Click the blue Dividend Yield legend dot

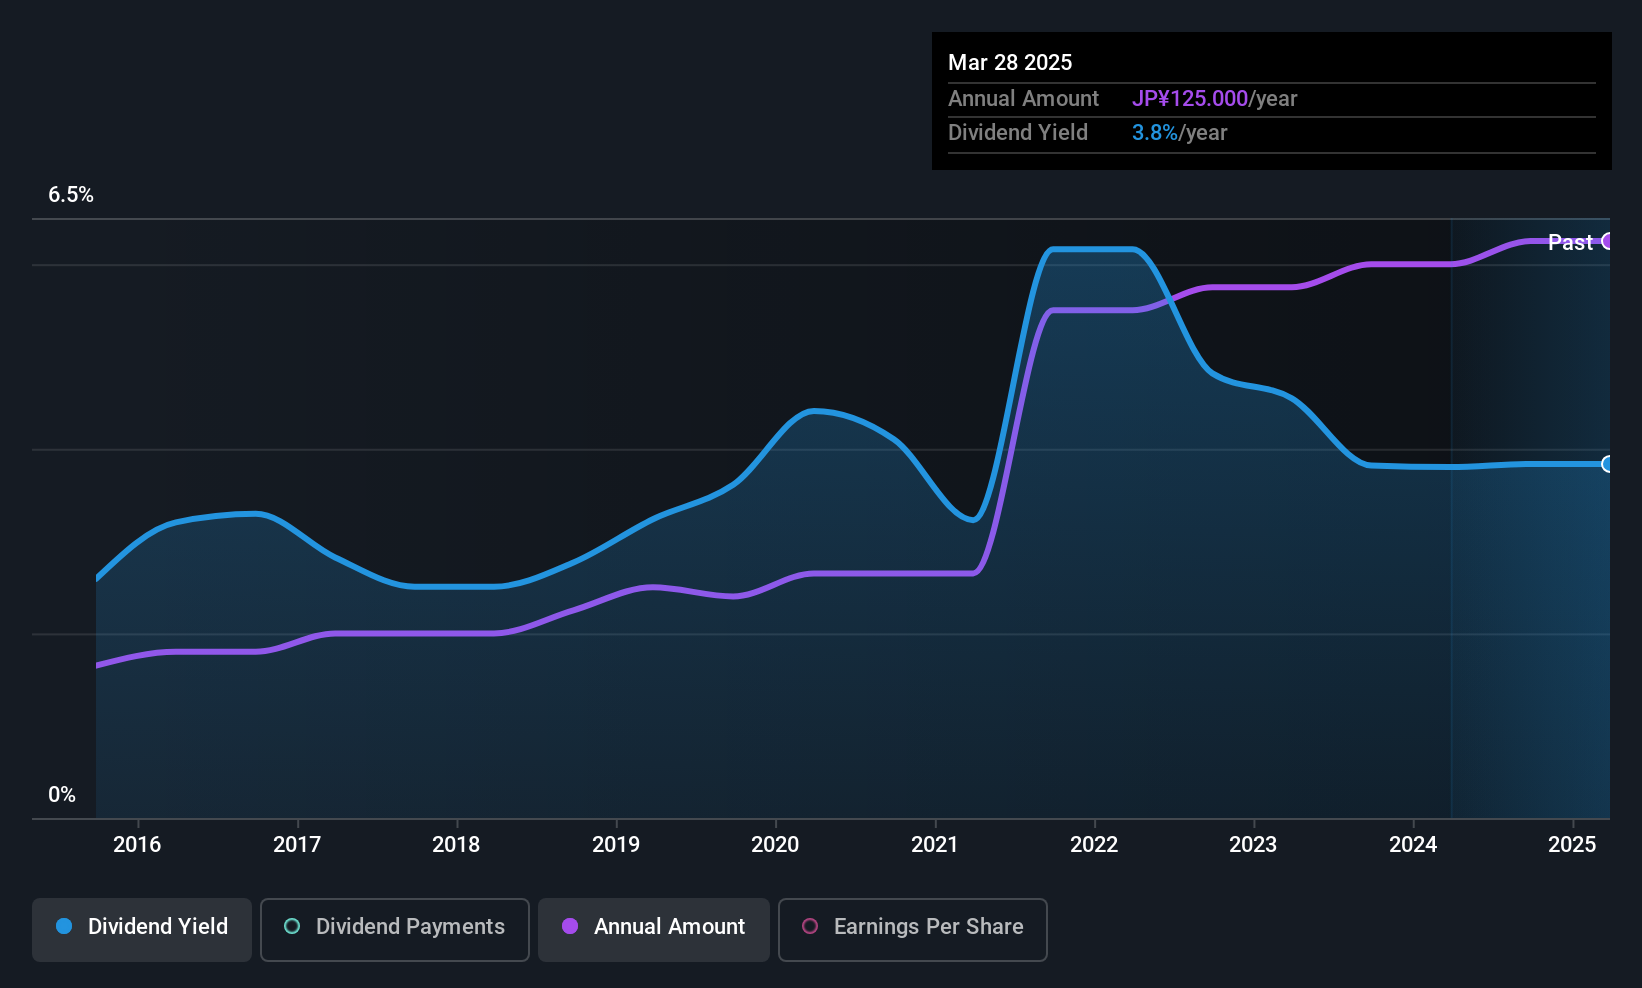pyautogui.click(x=64, y=926)
